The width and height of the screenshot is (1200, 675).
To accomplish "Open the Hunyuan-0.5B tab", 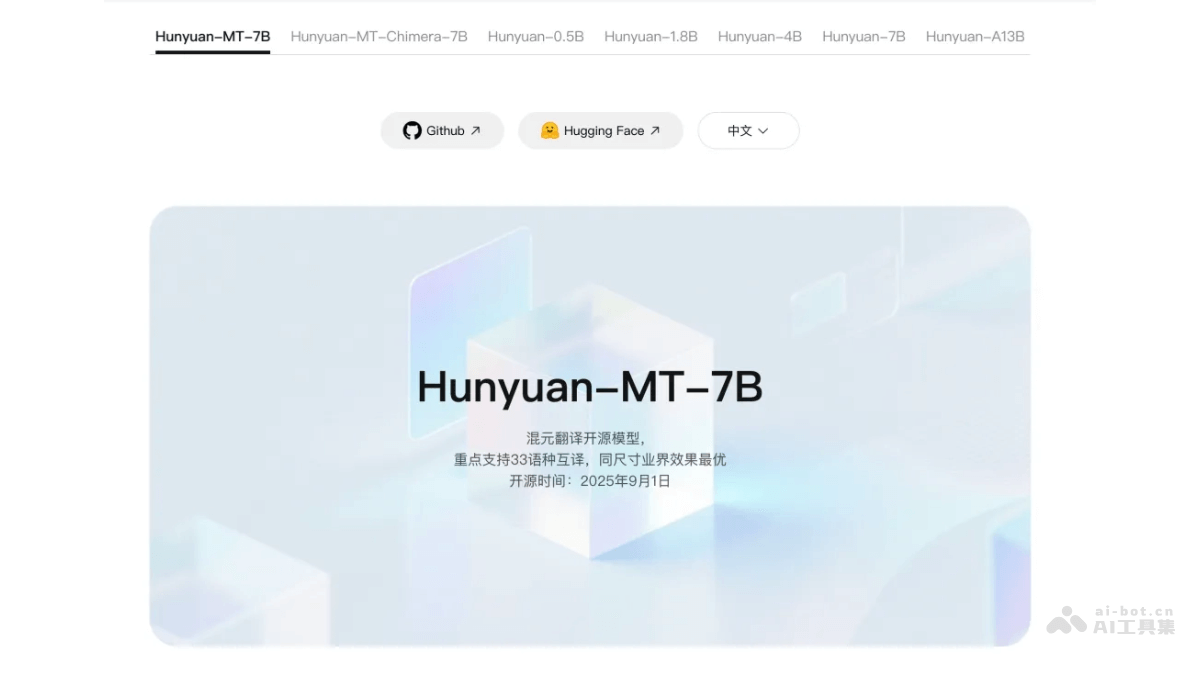I will 535,37.
